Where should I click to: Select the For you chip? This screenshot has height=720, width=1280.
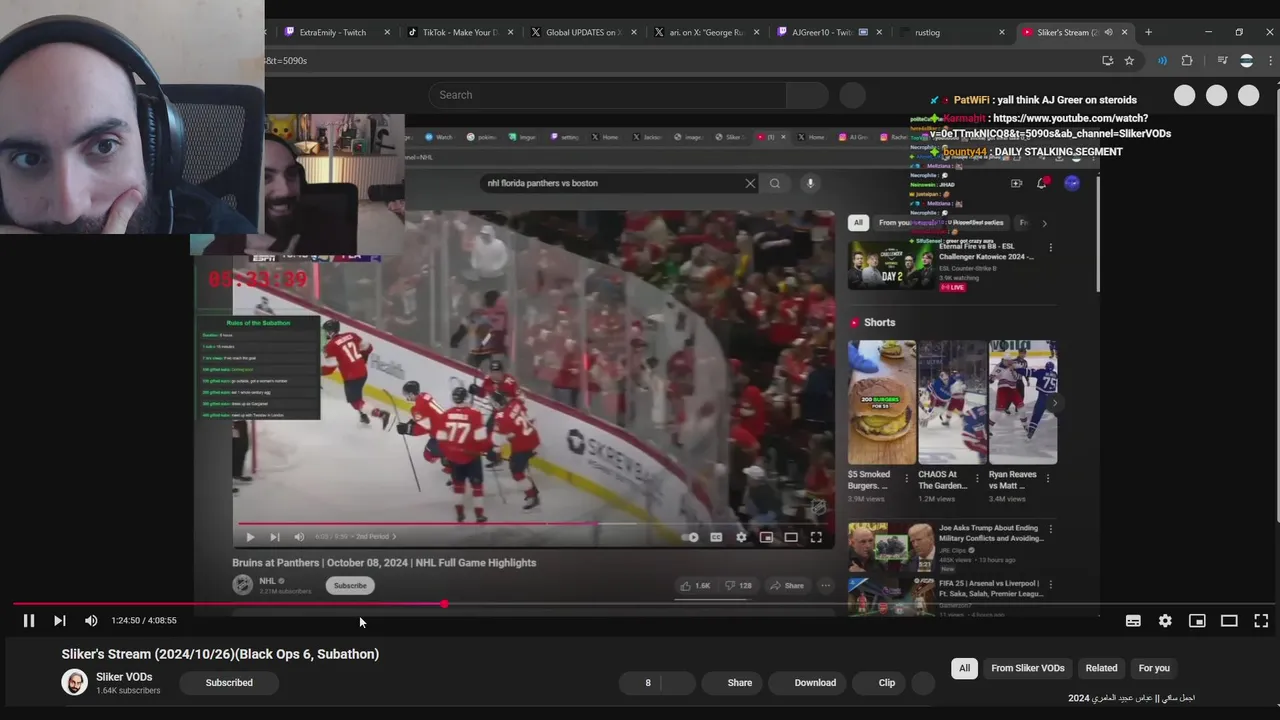coord(1154,668)
